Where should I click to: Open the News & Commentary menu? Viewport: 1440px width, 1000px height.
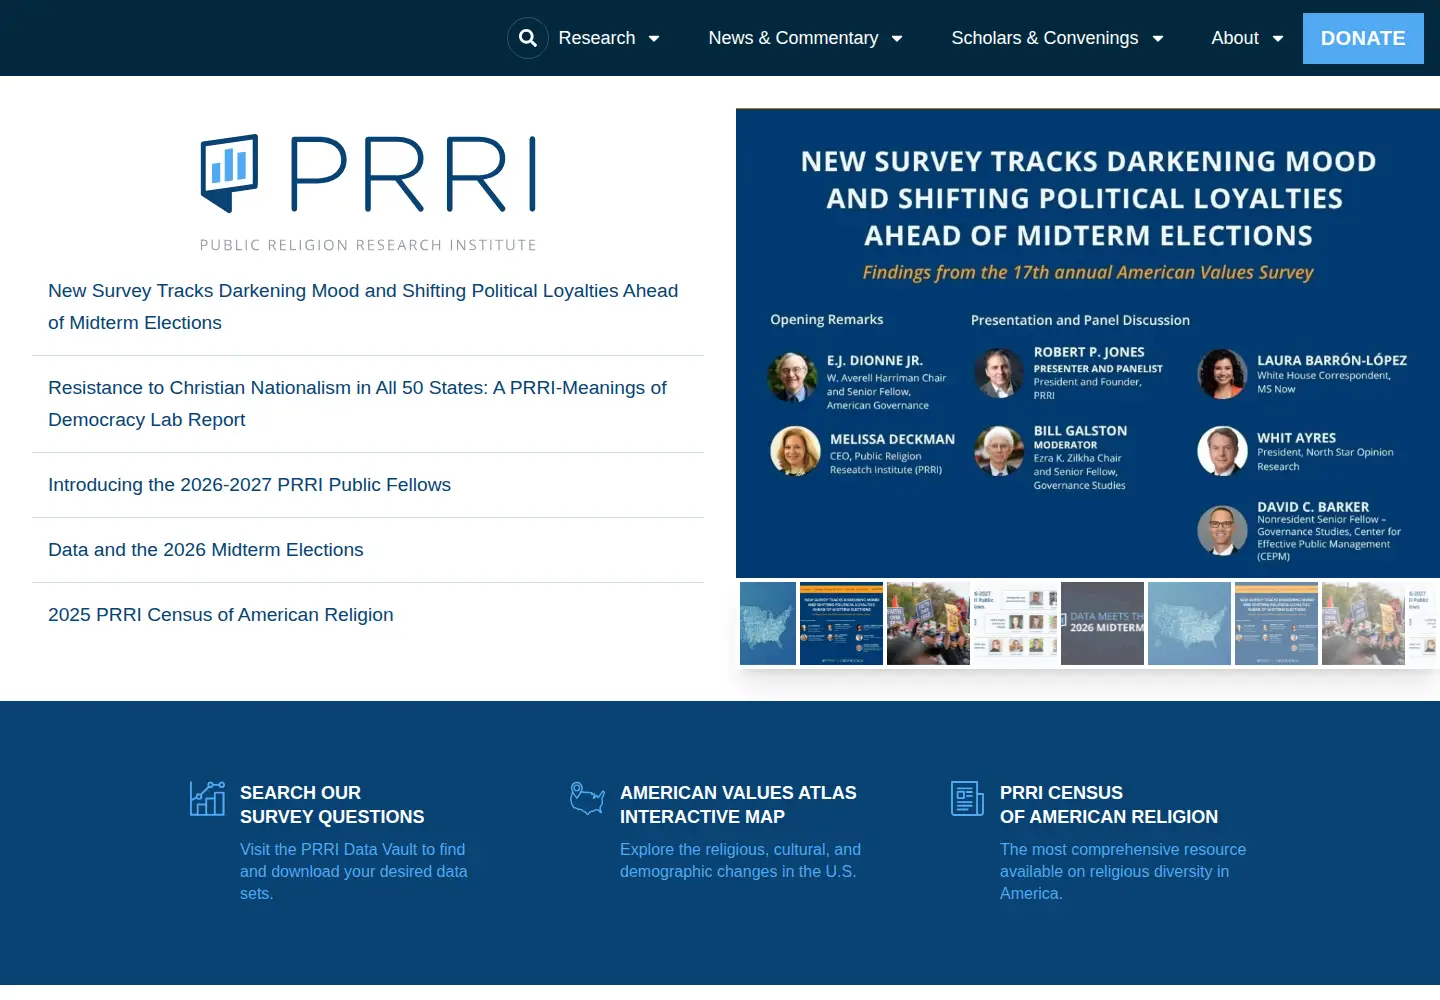[x=793, y=38]
